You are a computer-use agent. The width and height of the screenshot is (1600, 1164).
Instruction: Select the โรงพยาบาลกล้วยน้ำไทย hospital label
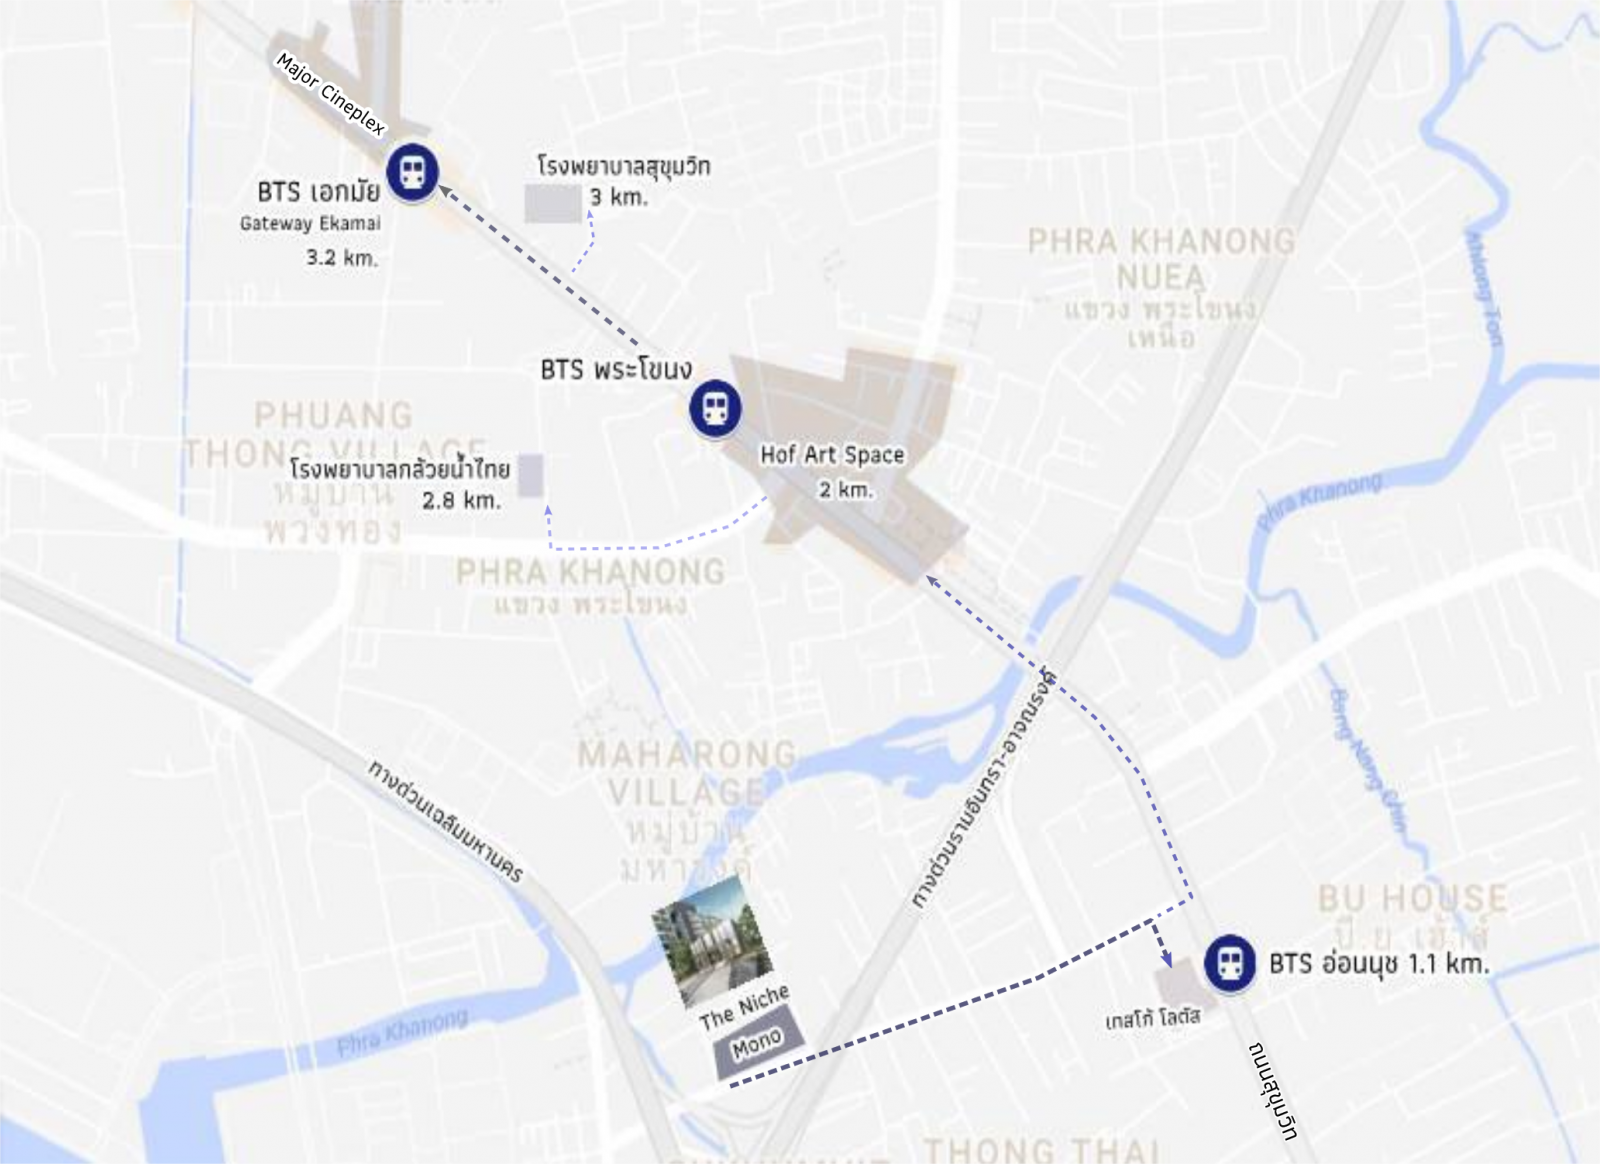[400, 468]
